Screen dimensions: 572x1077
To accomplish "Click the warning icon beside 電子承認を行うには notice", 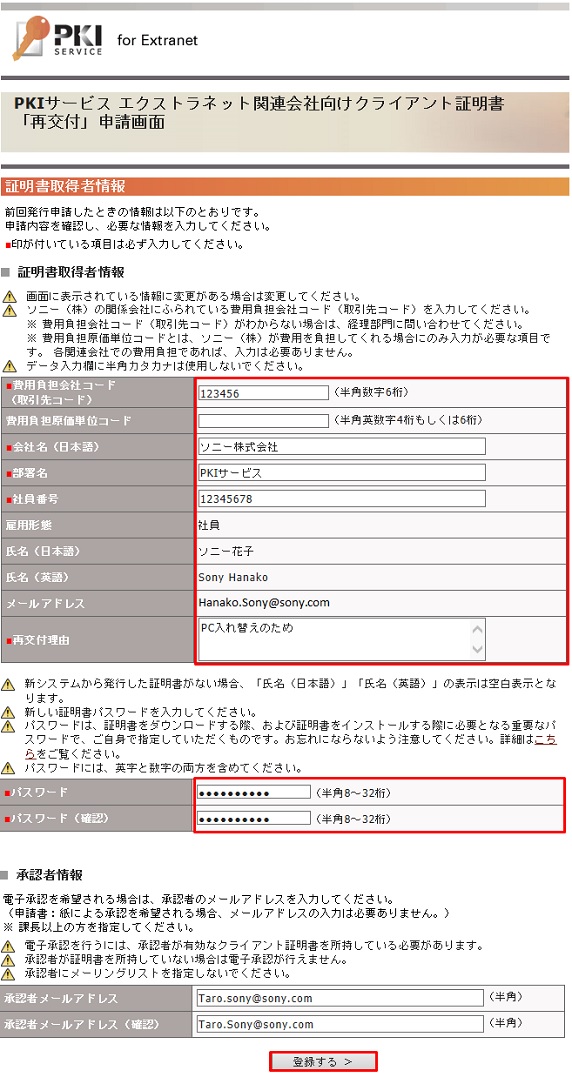I will click(x=8, y=946).
